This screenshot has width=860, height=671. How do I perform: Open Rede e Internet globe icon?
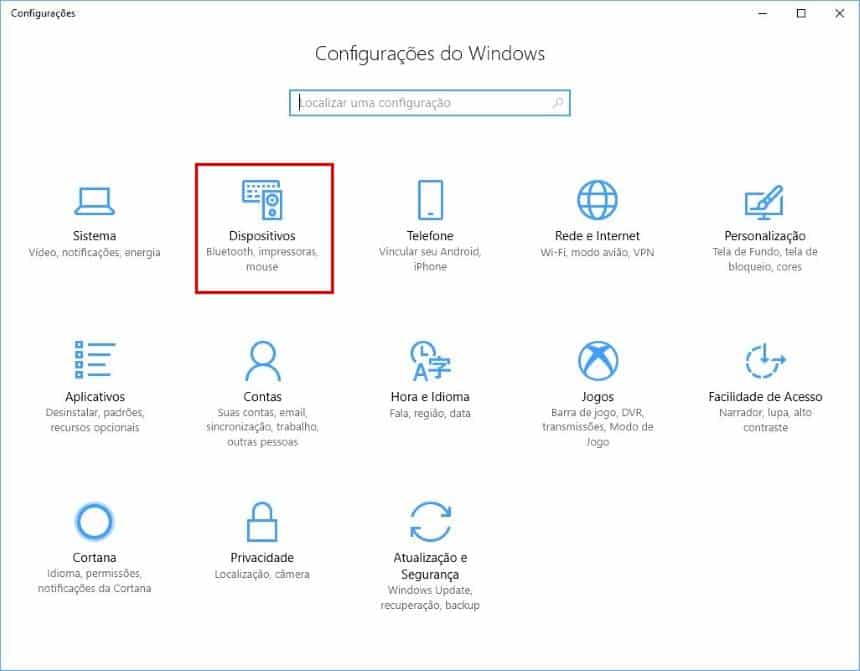[597, 200]
